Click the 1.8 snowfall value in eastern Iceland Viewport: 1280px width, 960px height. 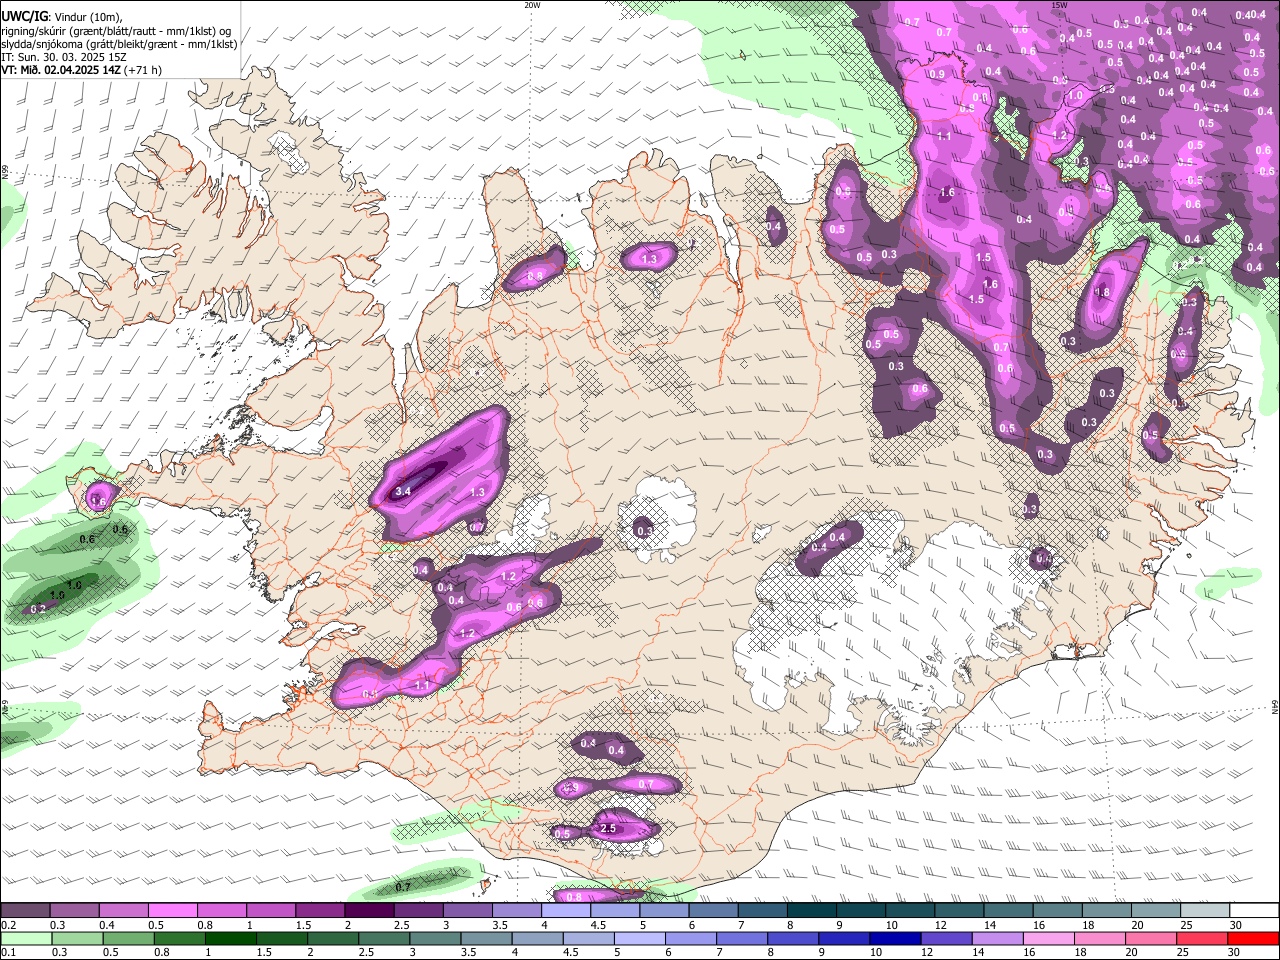pos(1103,293)
